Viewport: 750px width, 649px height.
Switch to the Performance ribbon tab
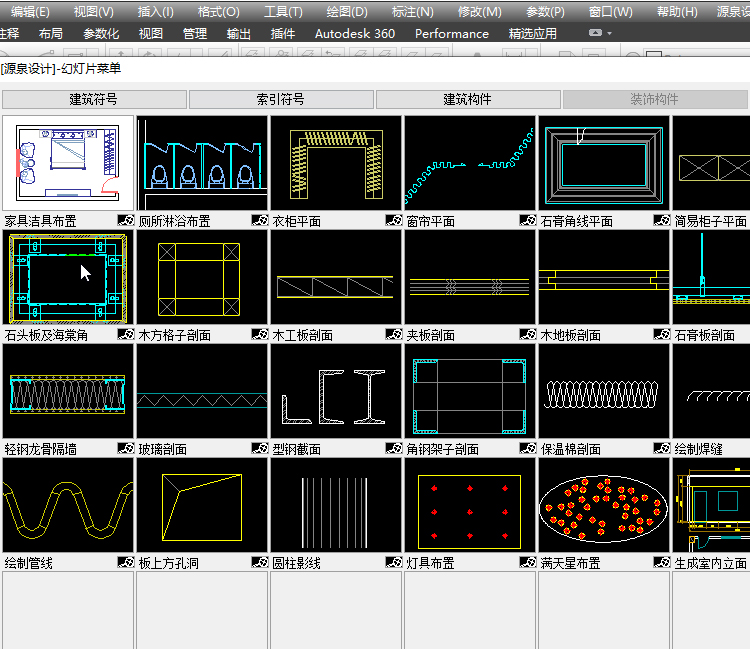pos(452,33)
